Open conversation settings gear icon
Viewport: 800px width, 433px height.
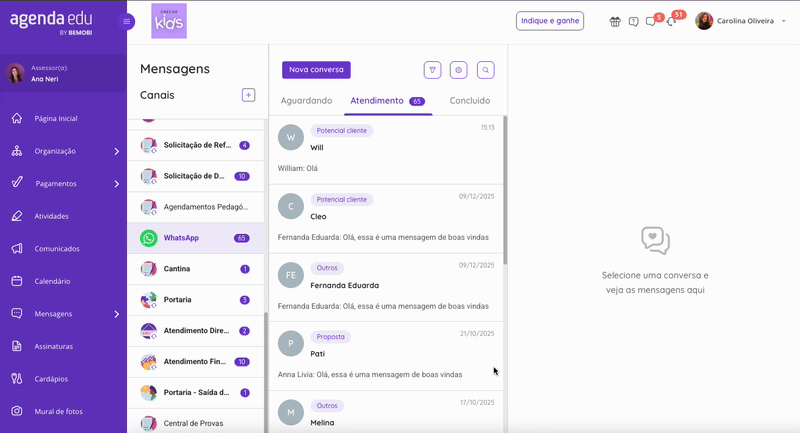(x=459, y=70)
